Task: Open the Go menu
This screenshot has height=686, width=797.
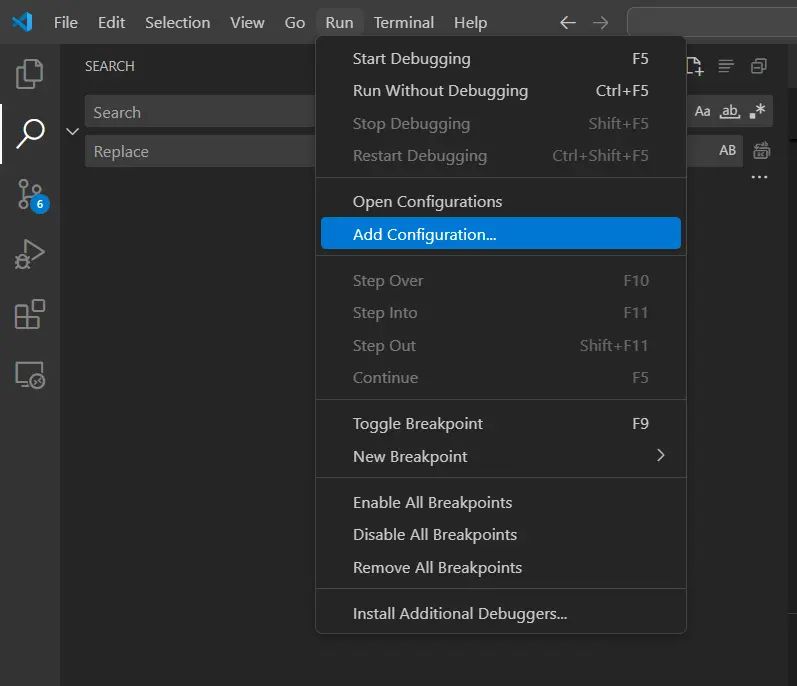Action: point(294,22)
